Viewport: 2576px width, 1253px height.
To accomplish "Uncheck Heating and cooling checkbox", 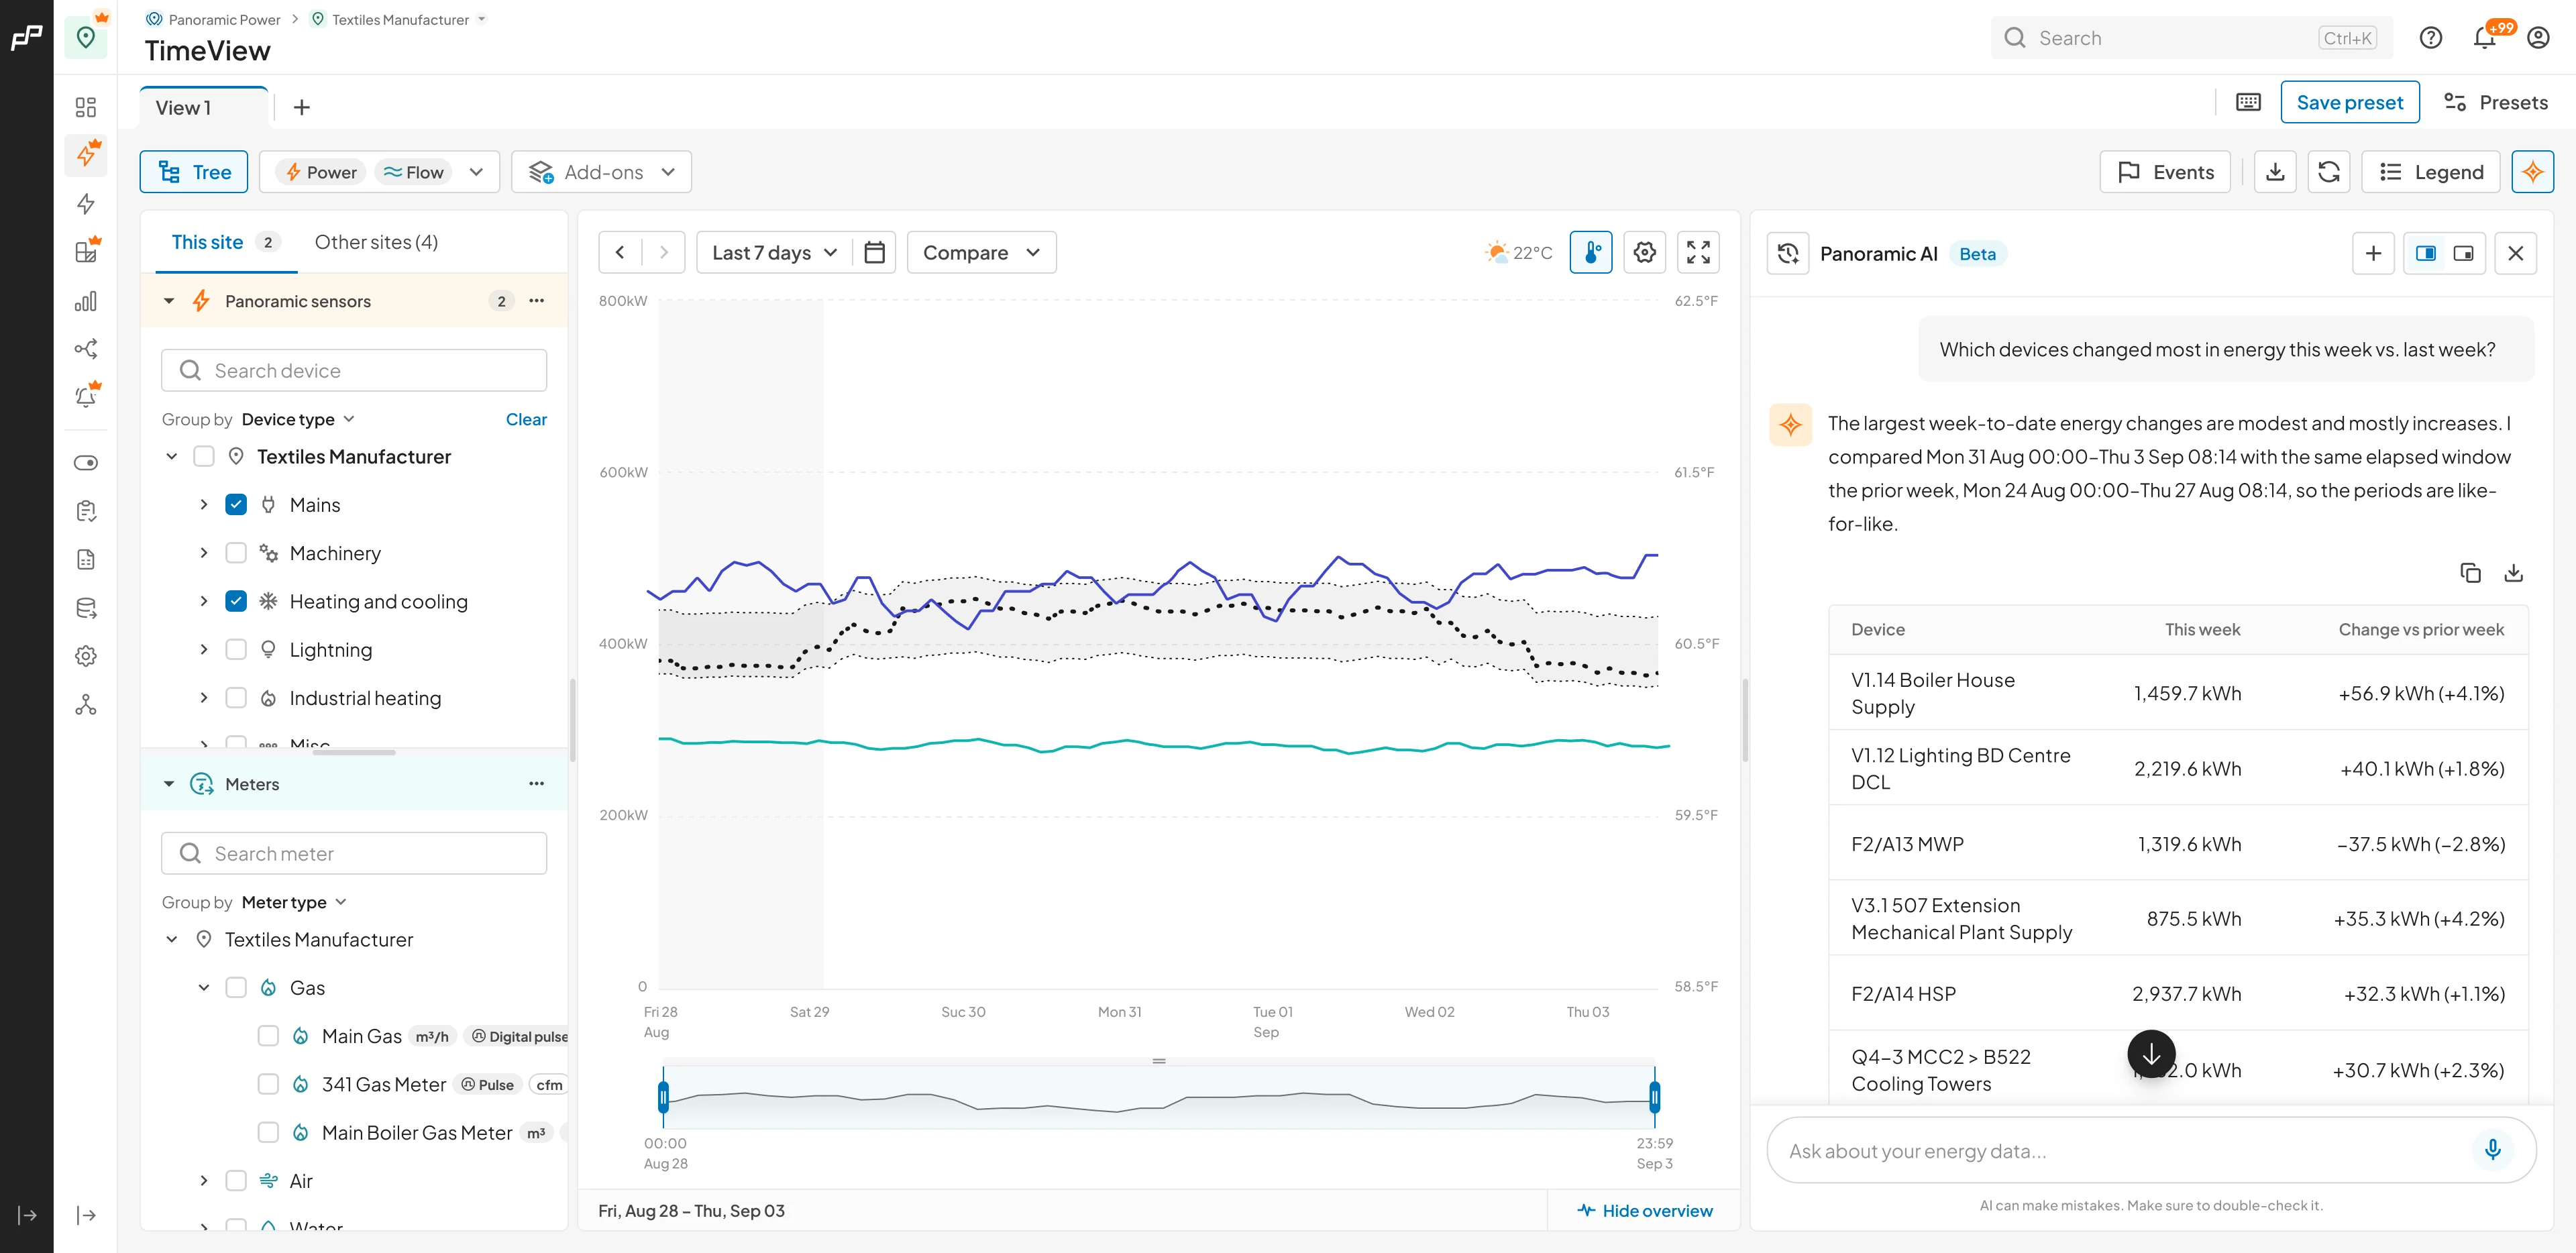I will coord(236,601).
